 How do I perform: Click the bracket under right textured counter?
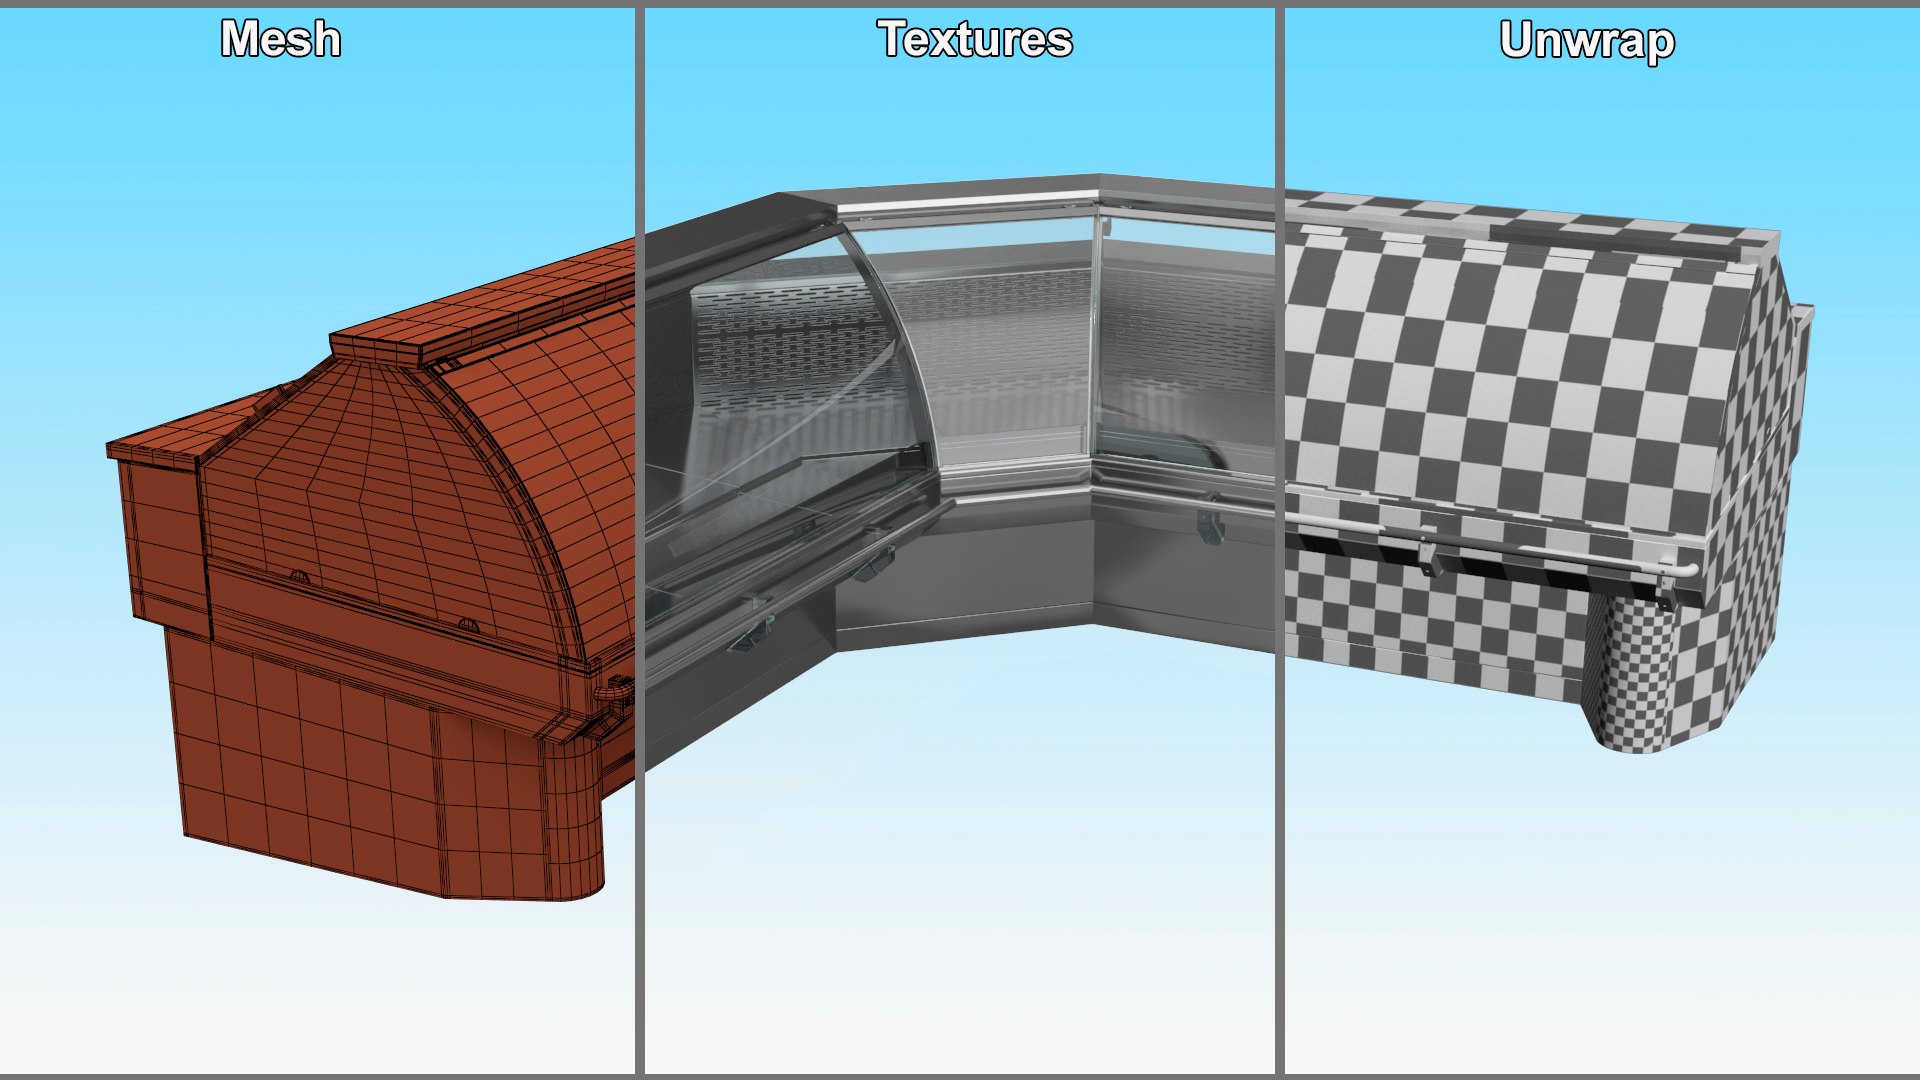coord(1209,526)
